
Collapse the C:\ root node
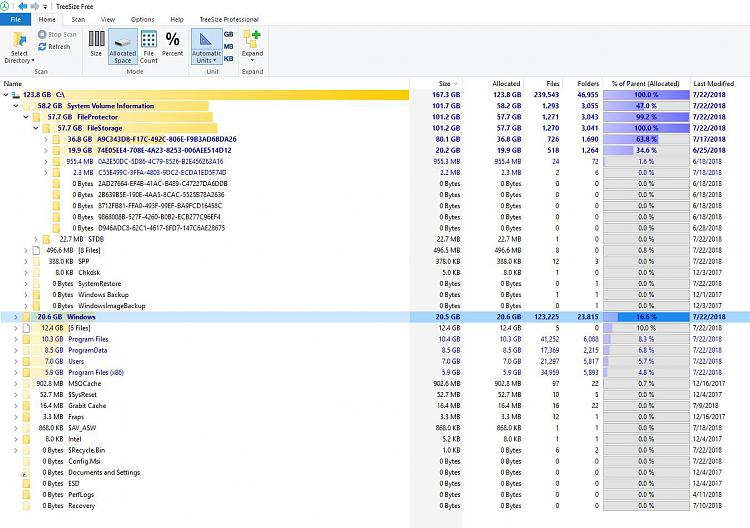click(x=6, y=95)
